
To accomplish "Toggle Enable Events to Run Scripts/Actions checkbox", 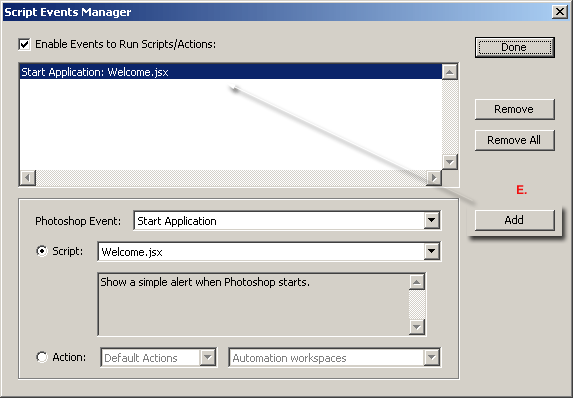I will [x=24, y=45].
